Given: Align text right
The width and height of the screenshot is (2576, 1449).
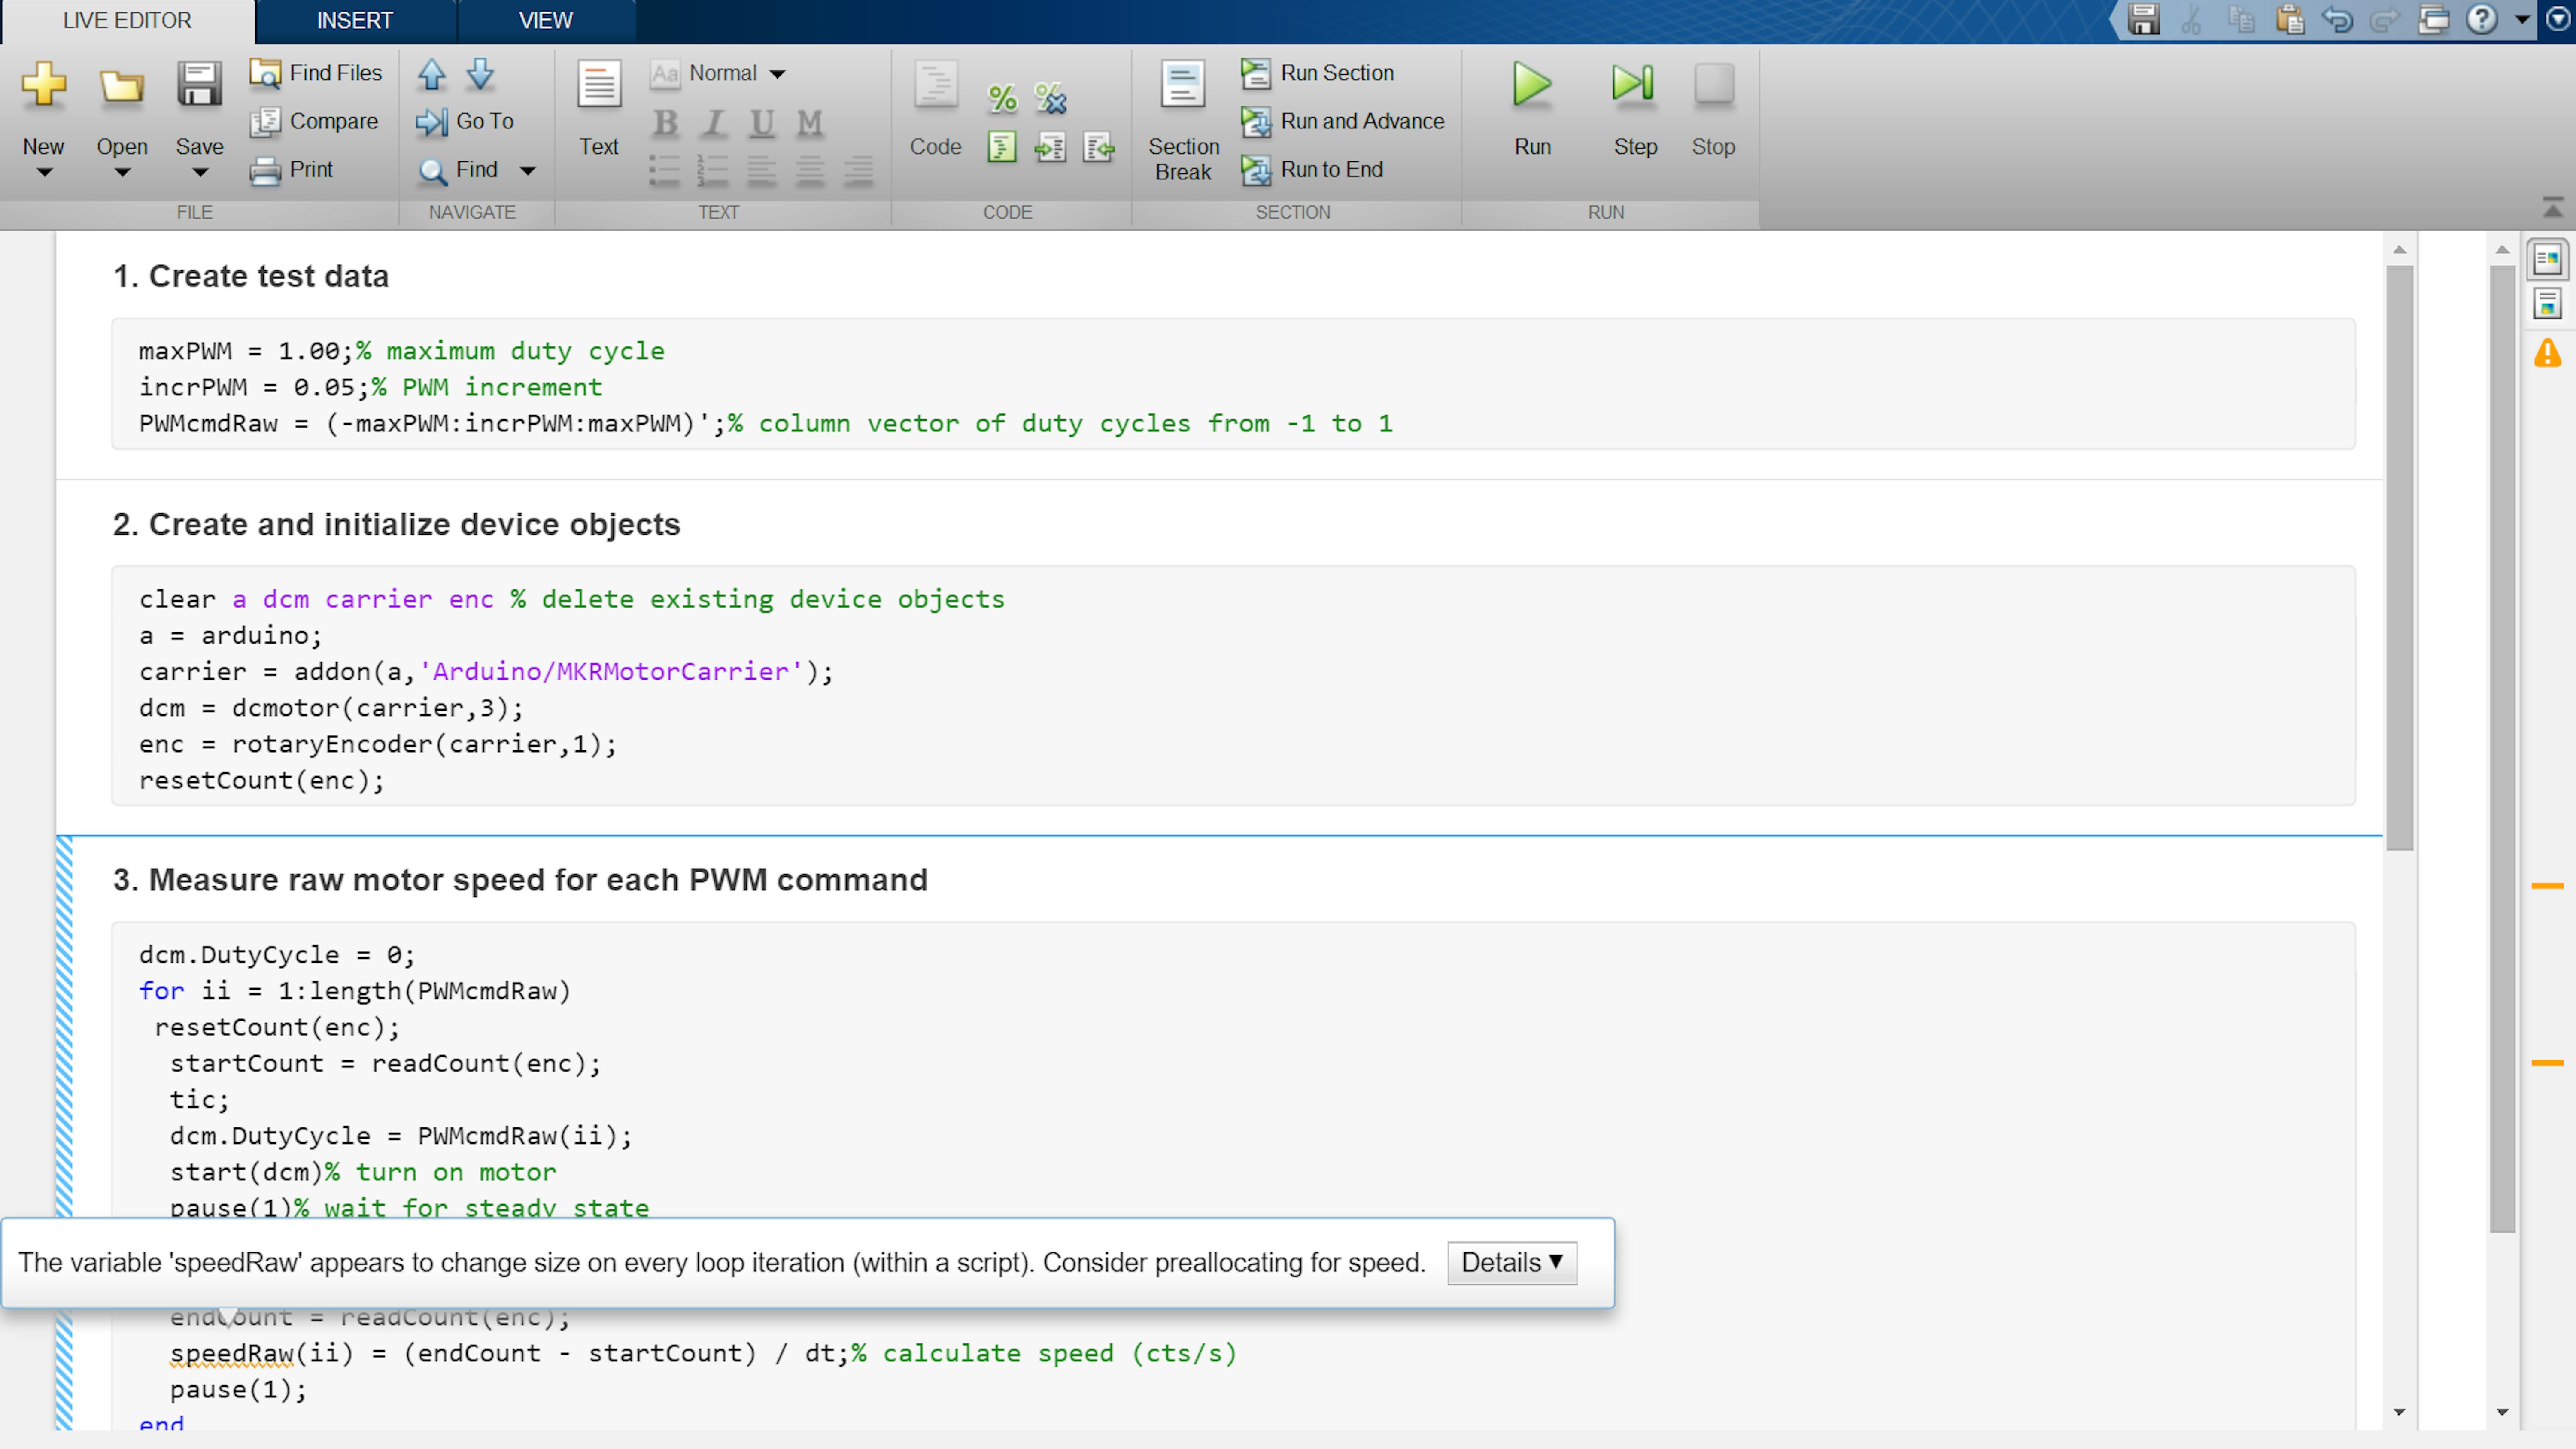Looking at the screenshot, I should pos(859,171).
